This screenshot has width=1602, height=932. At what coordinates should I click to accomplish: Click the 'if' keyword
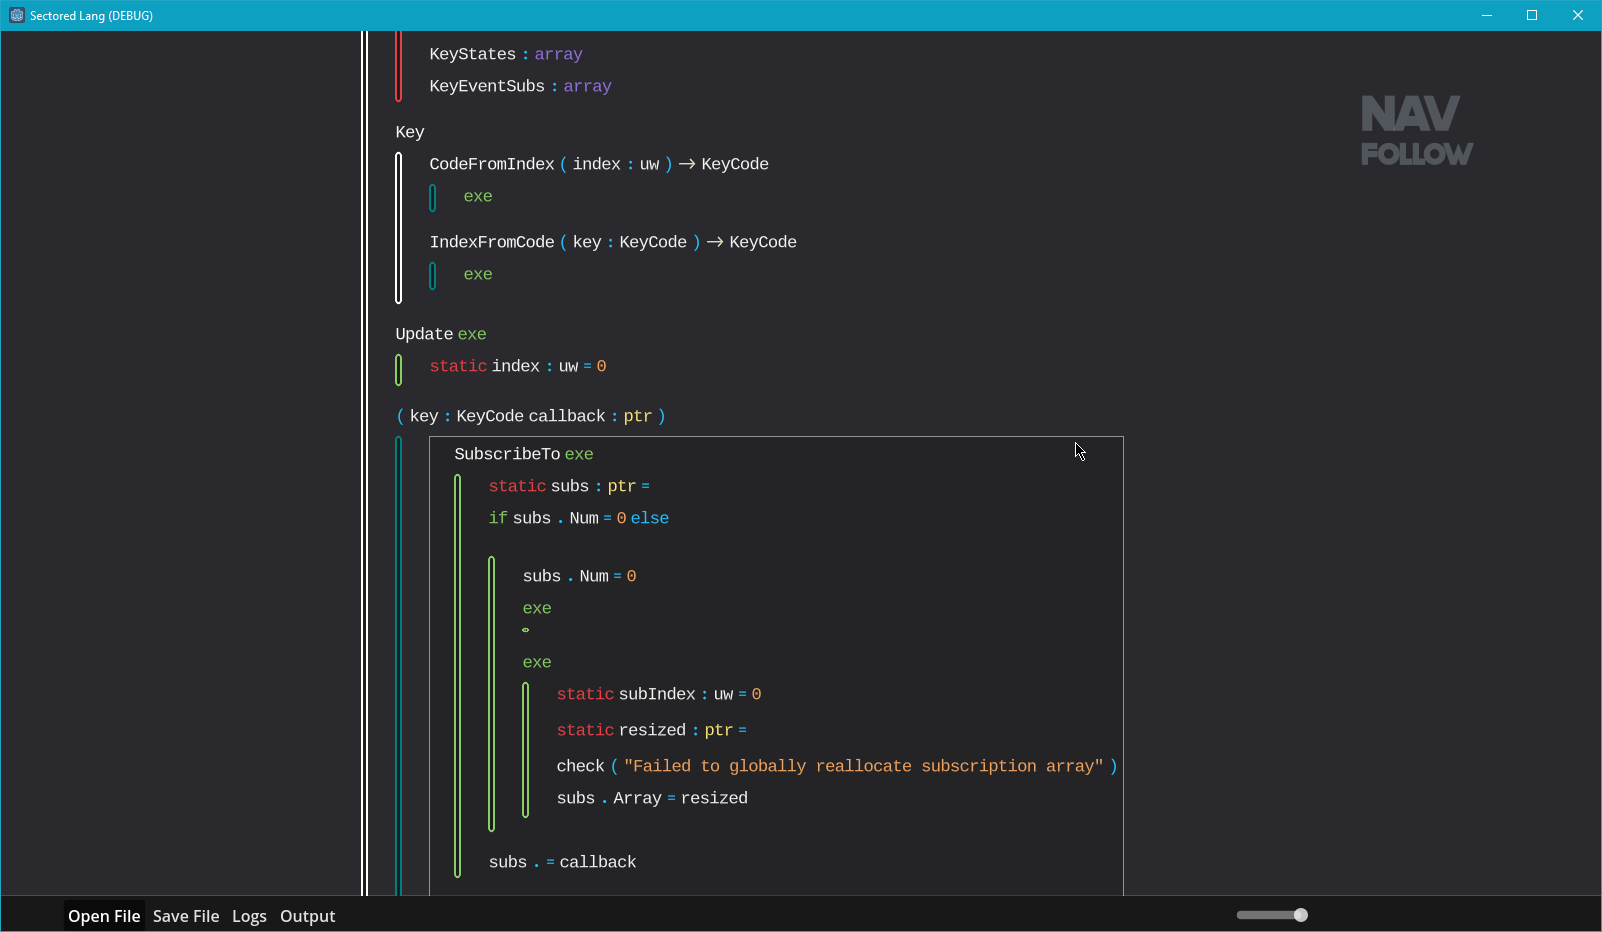pos(498,518)
